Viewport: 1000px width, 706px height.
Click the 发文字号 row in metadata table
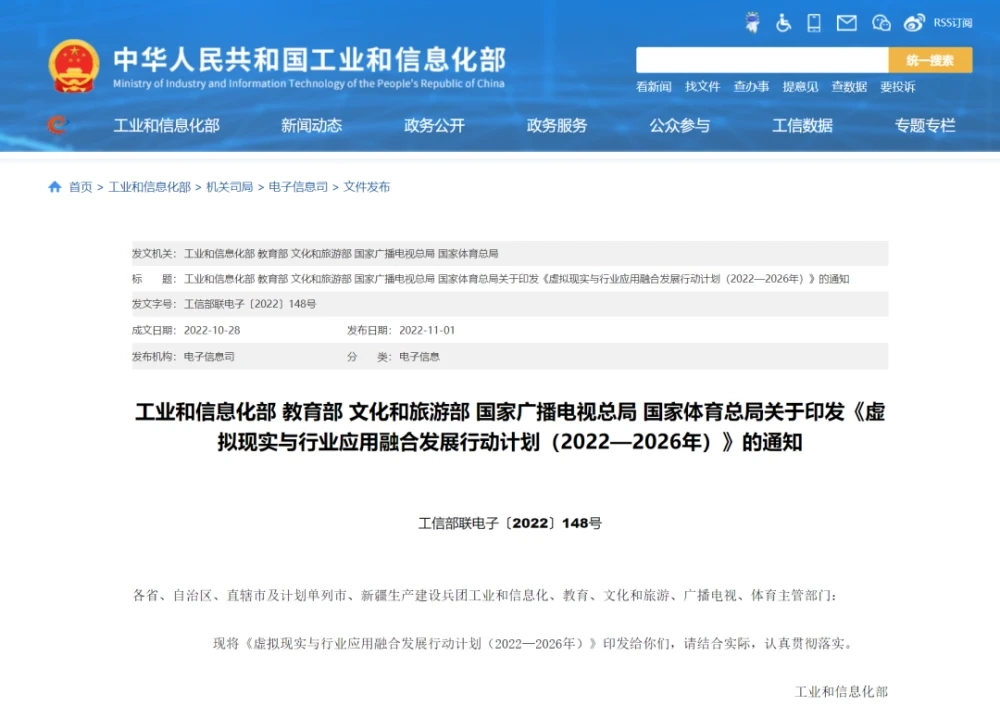click(x=510, y=304)
